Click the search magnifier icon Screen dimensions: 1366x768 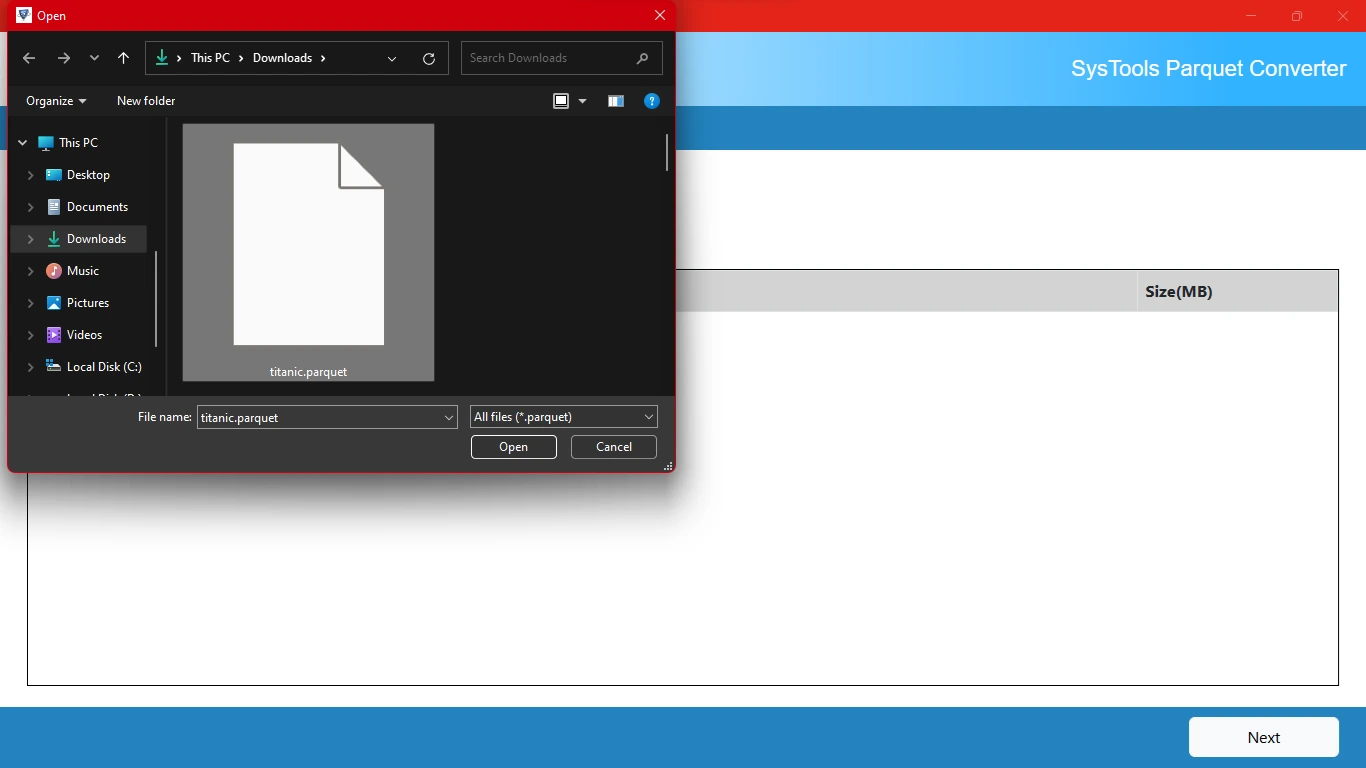click(x=642, y=58)
